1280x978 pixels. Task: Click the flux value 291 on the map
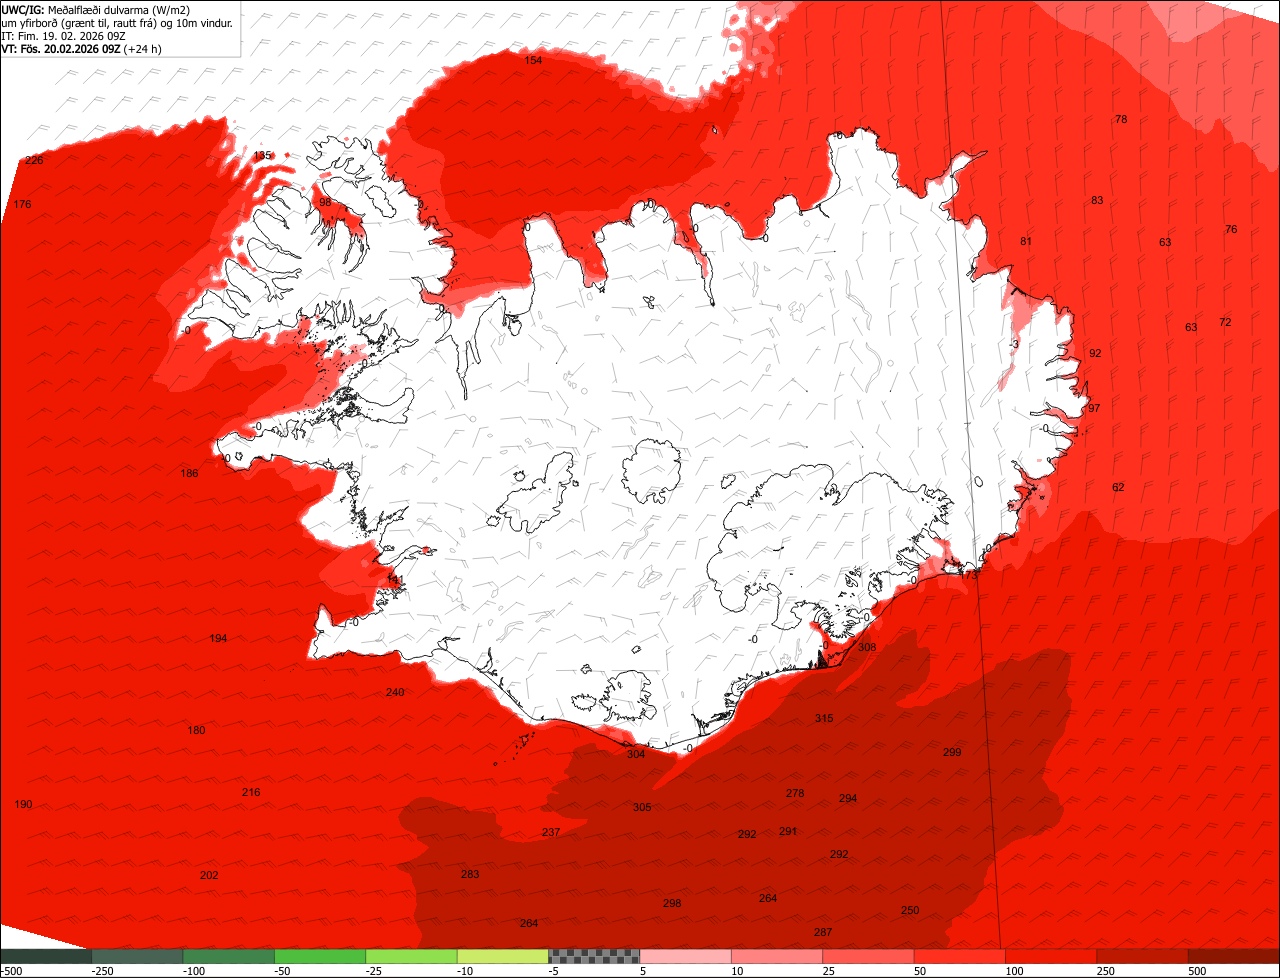[x=788, y=831]
